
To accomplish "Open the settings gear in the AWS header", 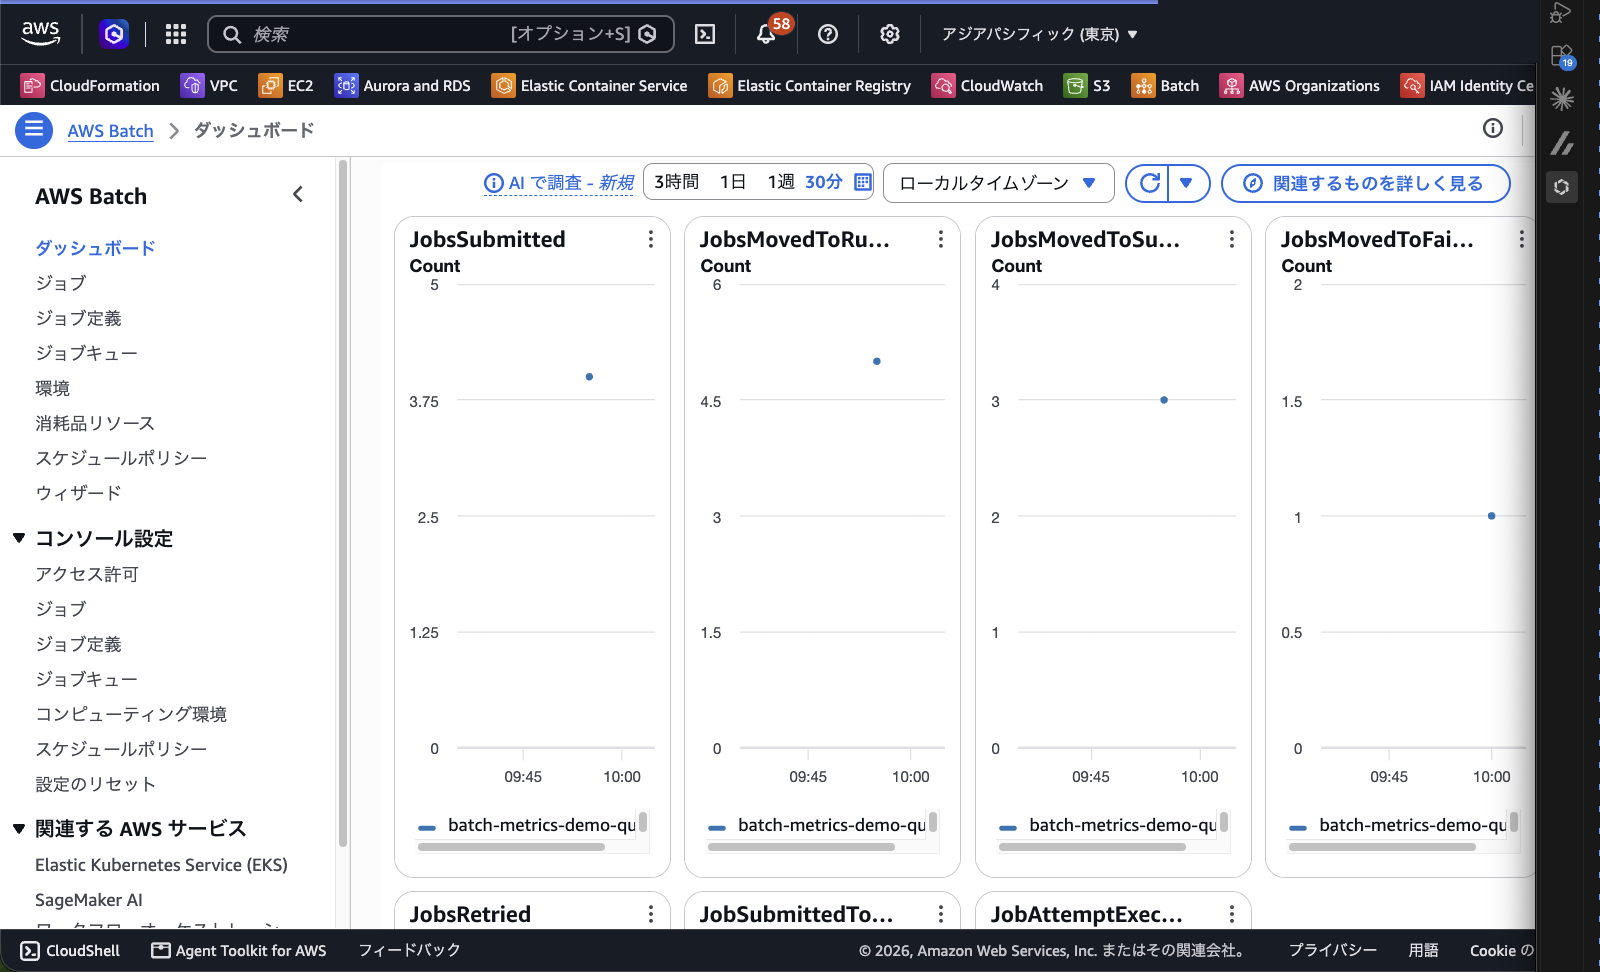I will [889, 34].
